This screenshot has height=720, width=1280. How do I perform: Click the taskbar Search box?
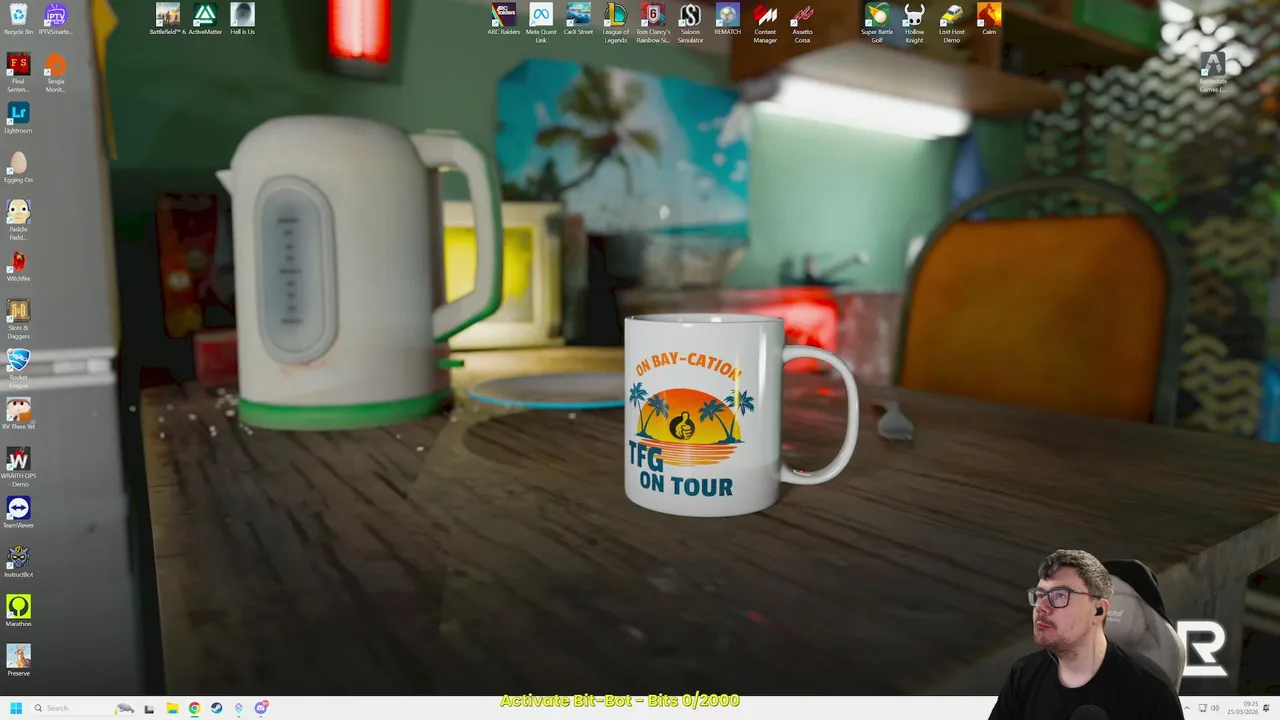click(x=83, y=708)
